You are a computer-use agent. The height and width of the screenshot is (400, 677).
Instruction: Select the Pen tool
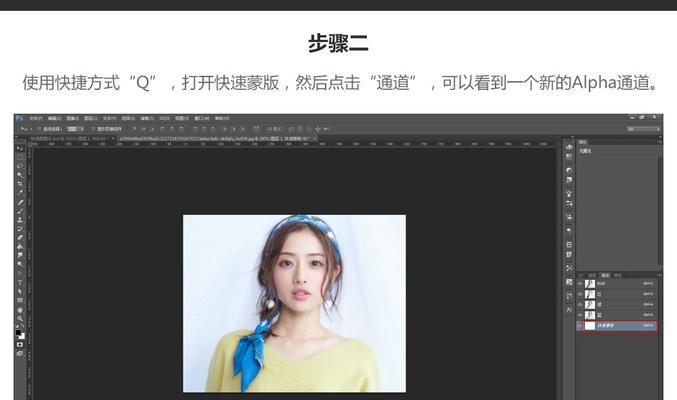pos(20,273)
